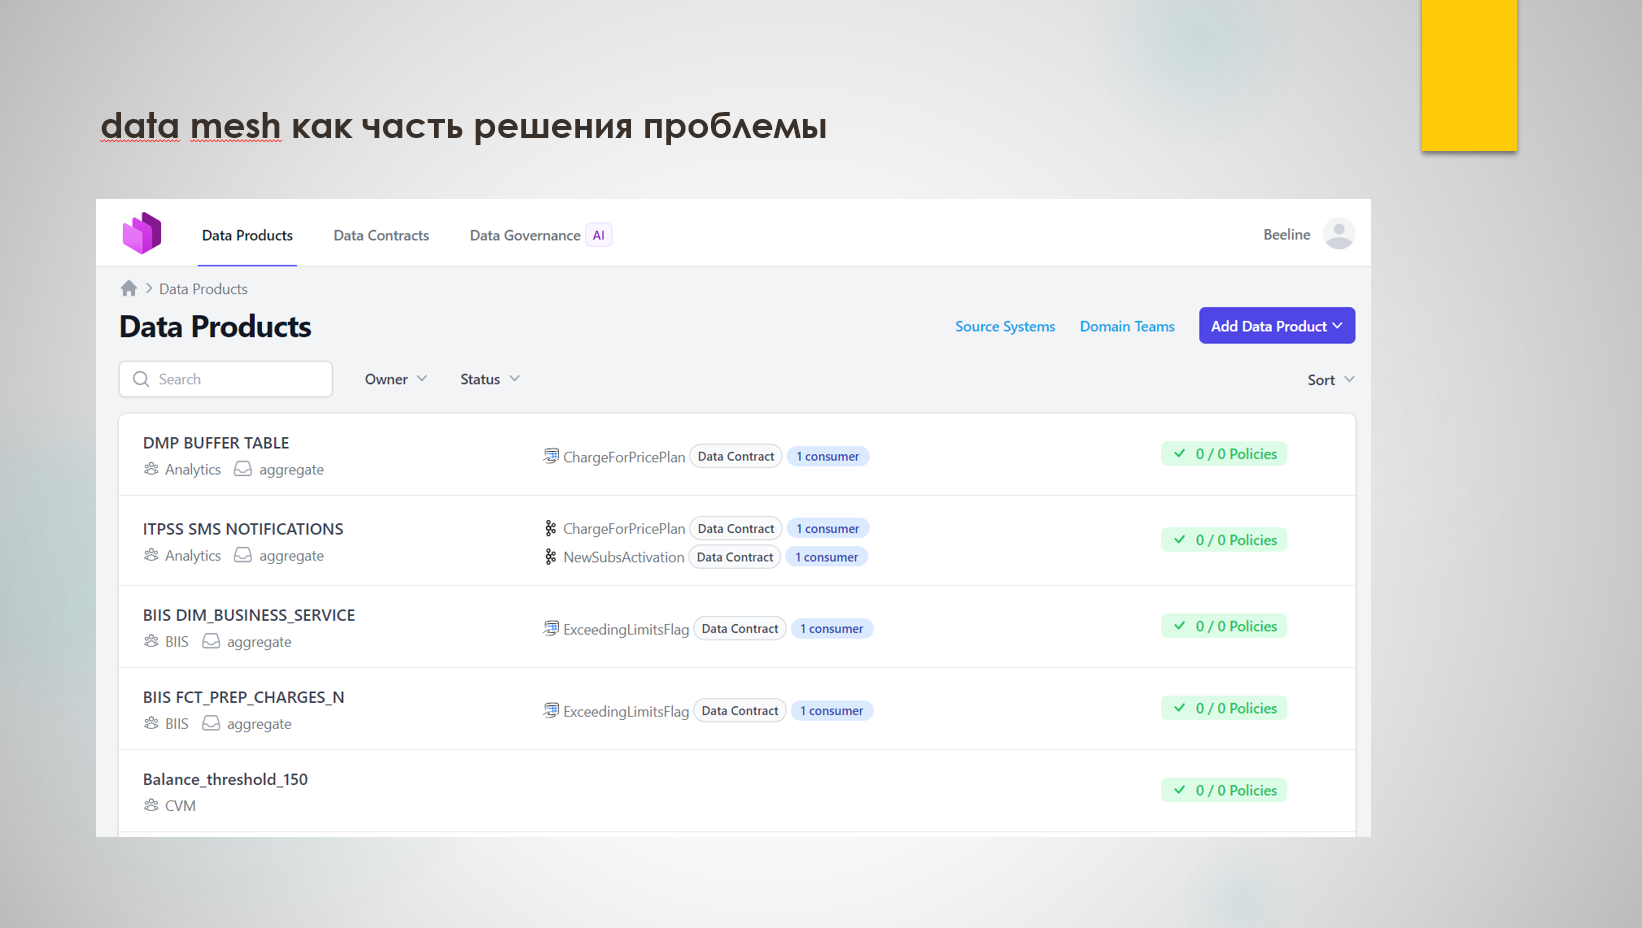Open the Sort dropdown
This screenshot has height=928, width=1642.
[1330, 380]
